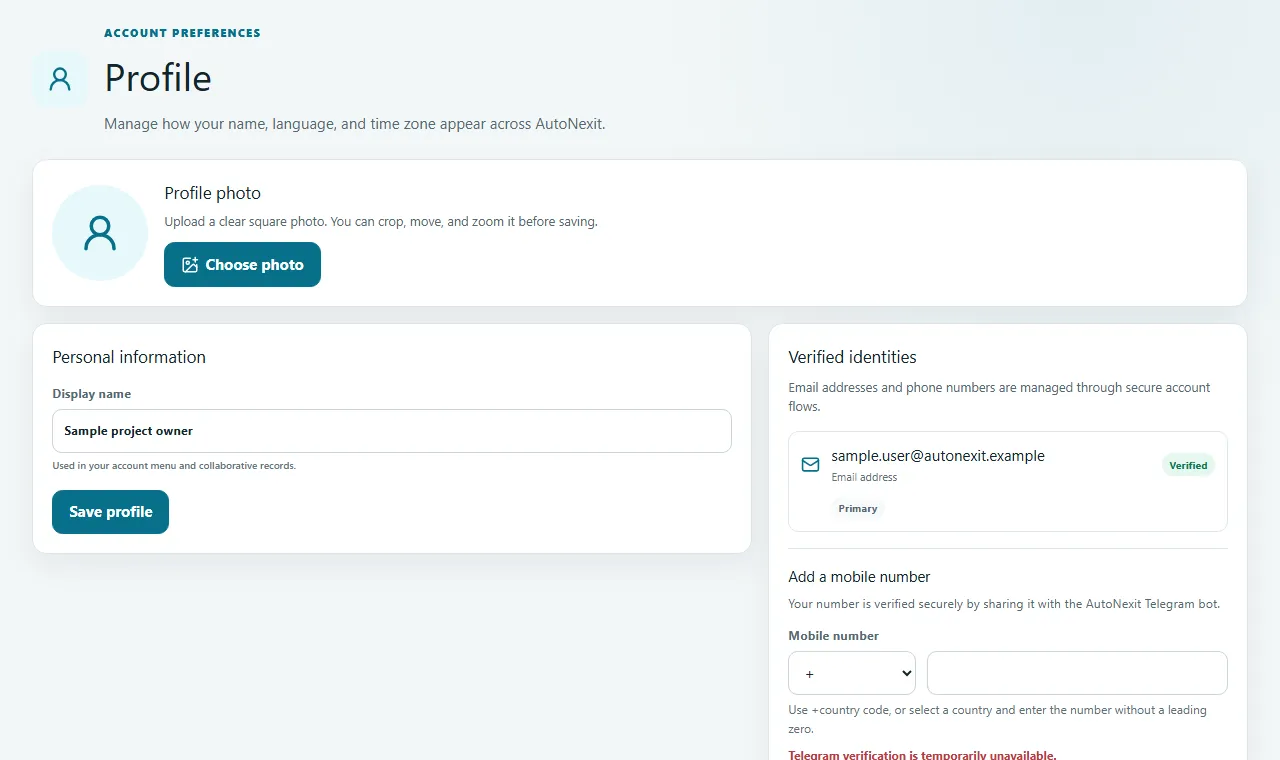Click the Save profile button

(110, 512)
